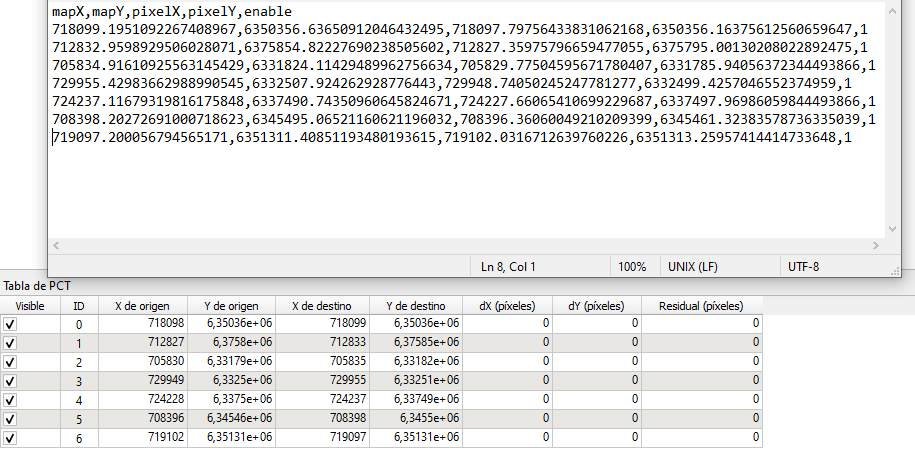
Task: Place cursor on line starting 719097.200056
Action: coord(452,138)
